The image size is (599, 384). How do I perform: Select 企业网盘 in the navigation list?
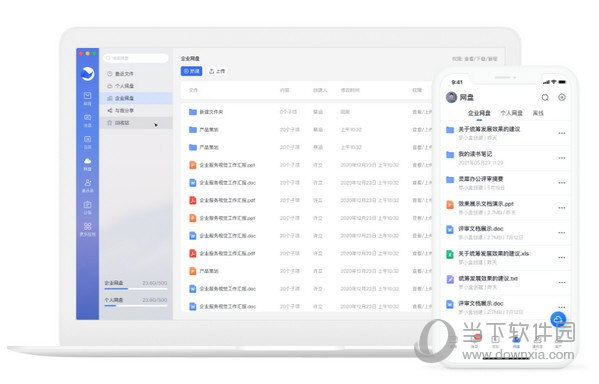[136, 98]
